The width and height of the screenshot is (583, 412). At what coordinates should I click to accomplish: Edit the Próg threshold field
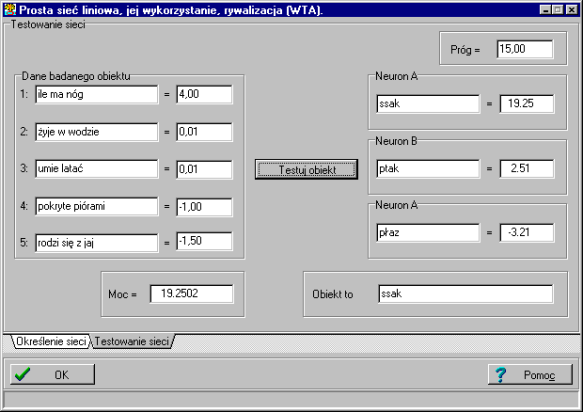click(525, 49)
